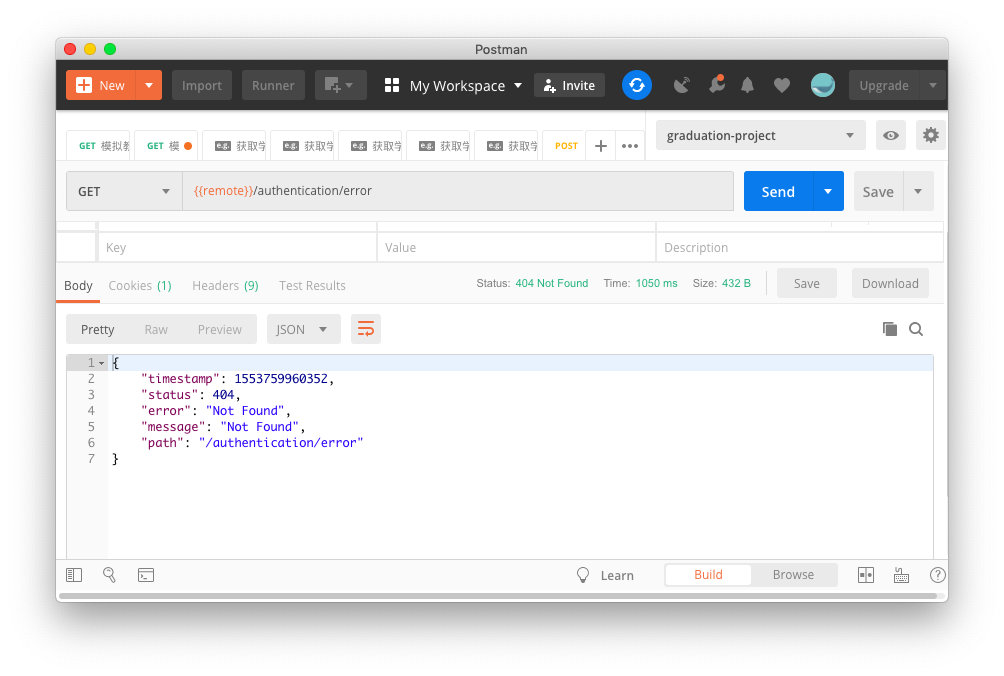Open the notifications bell
The width and height of the screenshot is (1004, 676).
coord(747,85)
